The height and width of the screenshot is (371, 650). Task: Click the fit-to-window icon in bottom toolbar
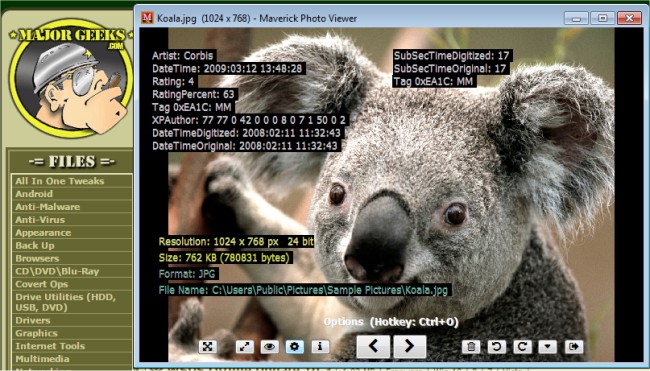pos(207,347)
